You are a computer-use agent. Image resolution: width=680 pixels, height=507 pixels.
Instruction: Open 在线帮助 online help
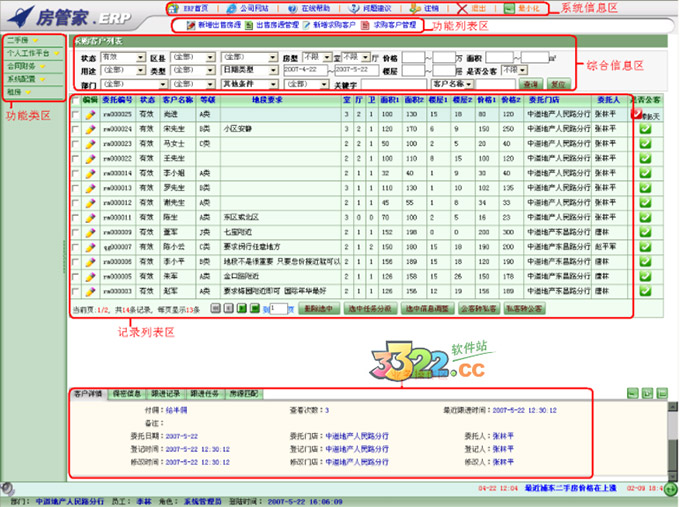point(309,8)
